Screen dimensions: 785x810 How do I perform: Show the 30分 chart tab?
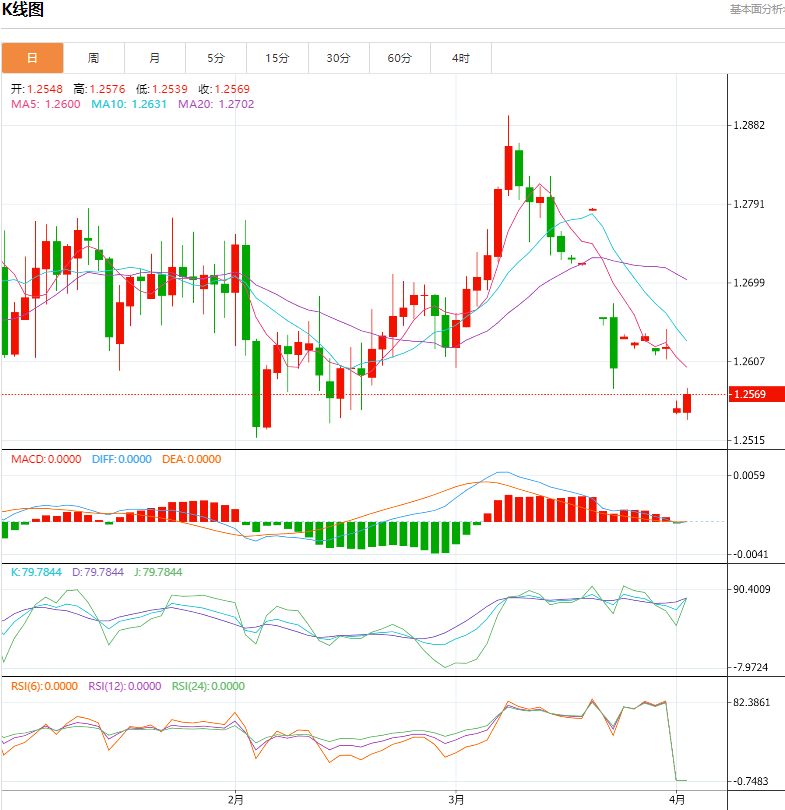tap(338, 58)
